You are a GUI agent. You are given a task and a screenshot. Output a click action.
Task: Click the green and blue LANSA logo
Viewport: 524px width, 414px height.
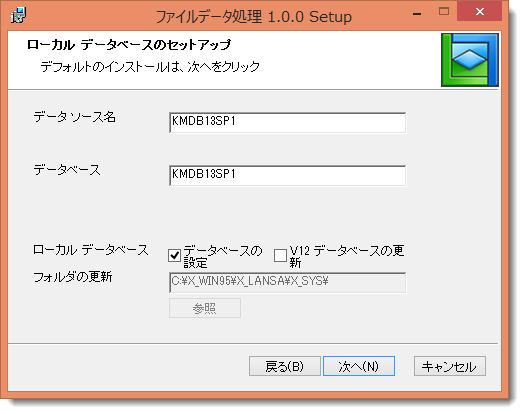(470, 60)
